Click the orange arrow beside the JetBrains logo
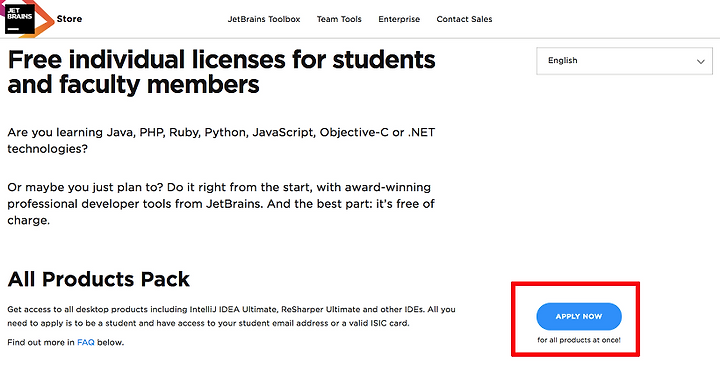Image resolution: width=720 pixels, height=371 pixels. click(45, 20)
